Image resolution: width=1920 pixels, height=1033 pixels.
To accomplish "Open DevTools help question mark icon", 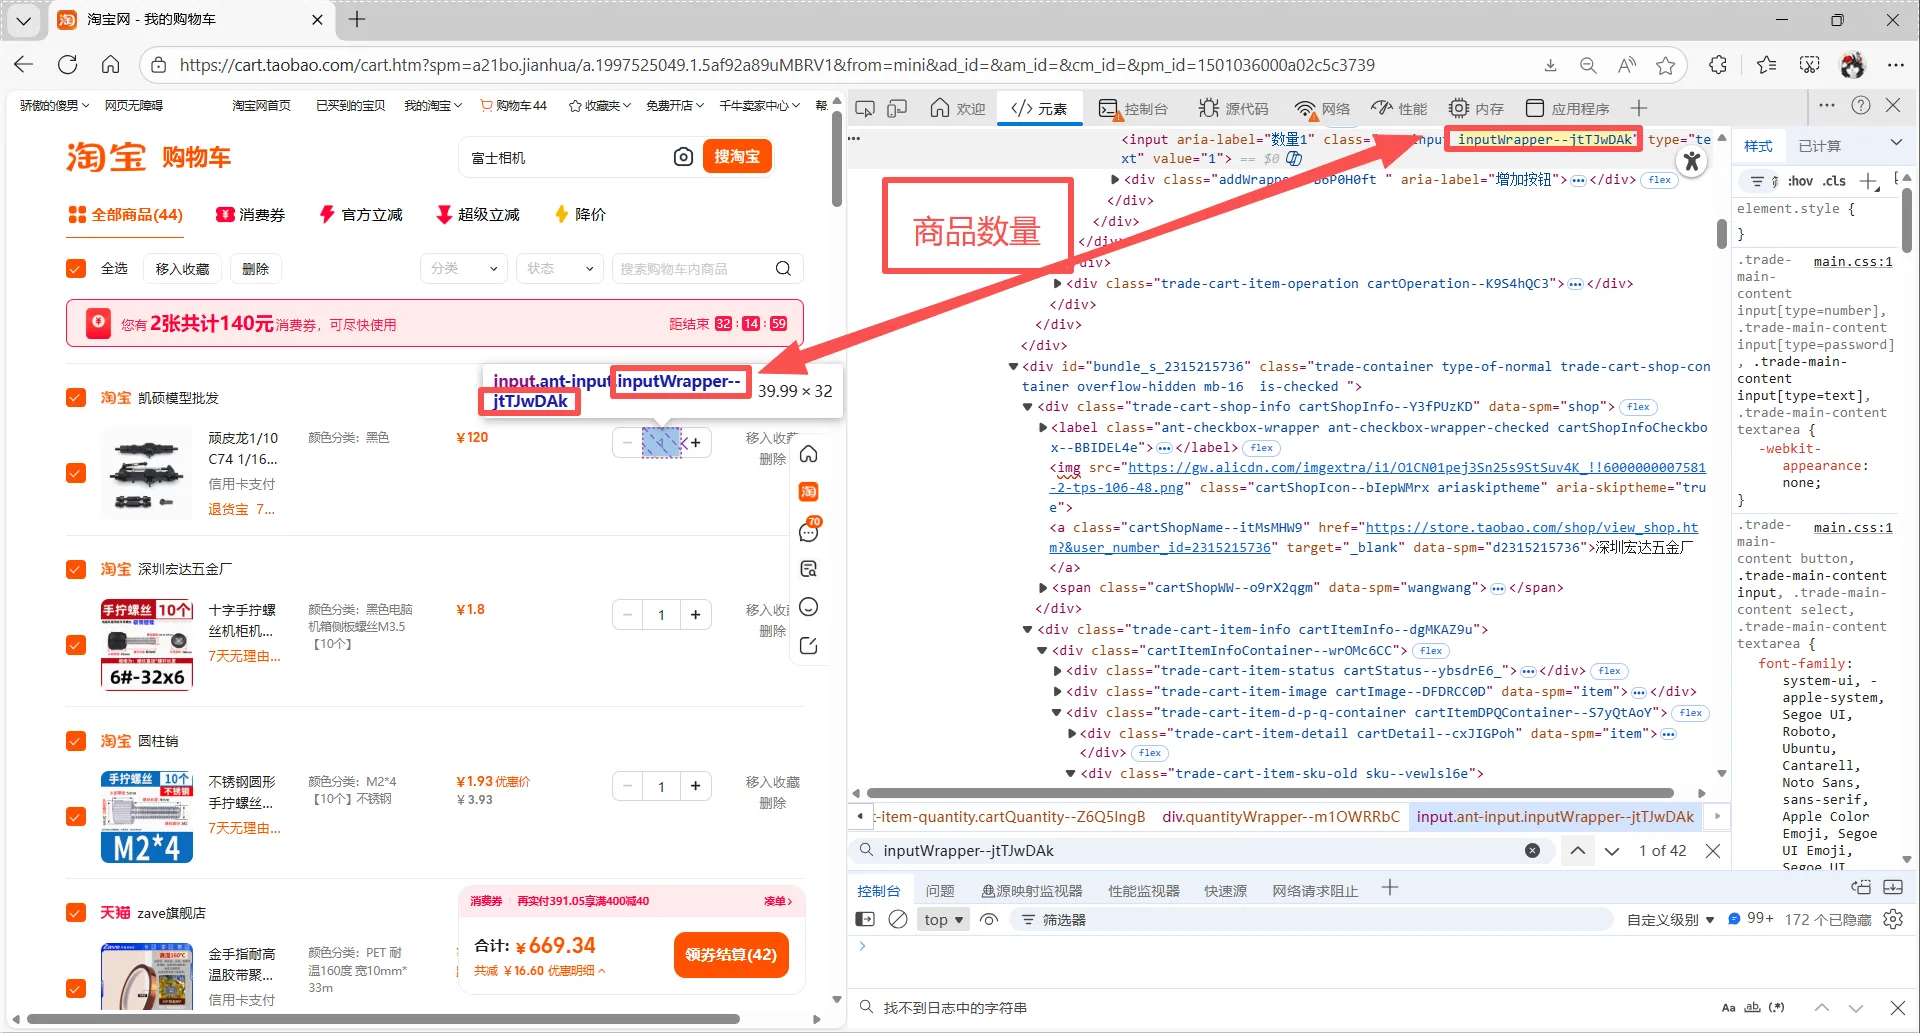I will pos(1861,105).
